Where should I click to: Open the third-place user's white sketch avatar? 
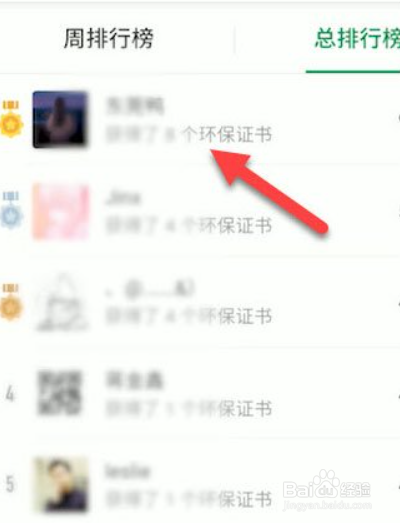[x=62, y=303]
